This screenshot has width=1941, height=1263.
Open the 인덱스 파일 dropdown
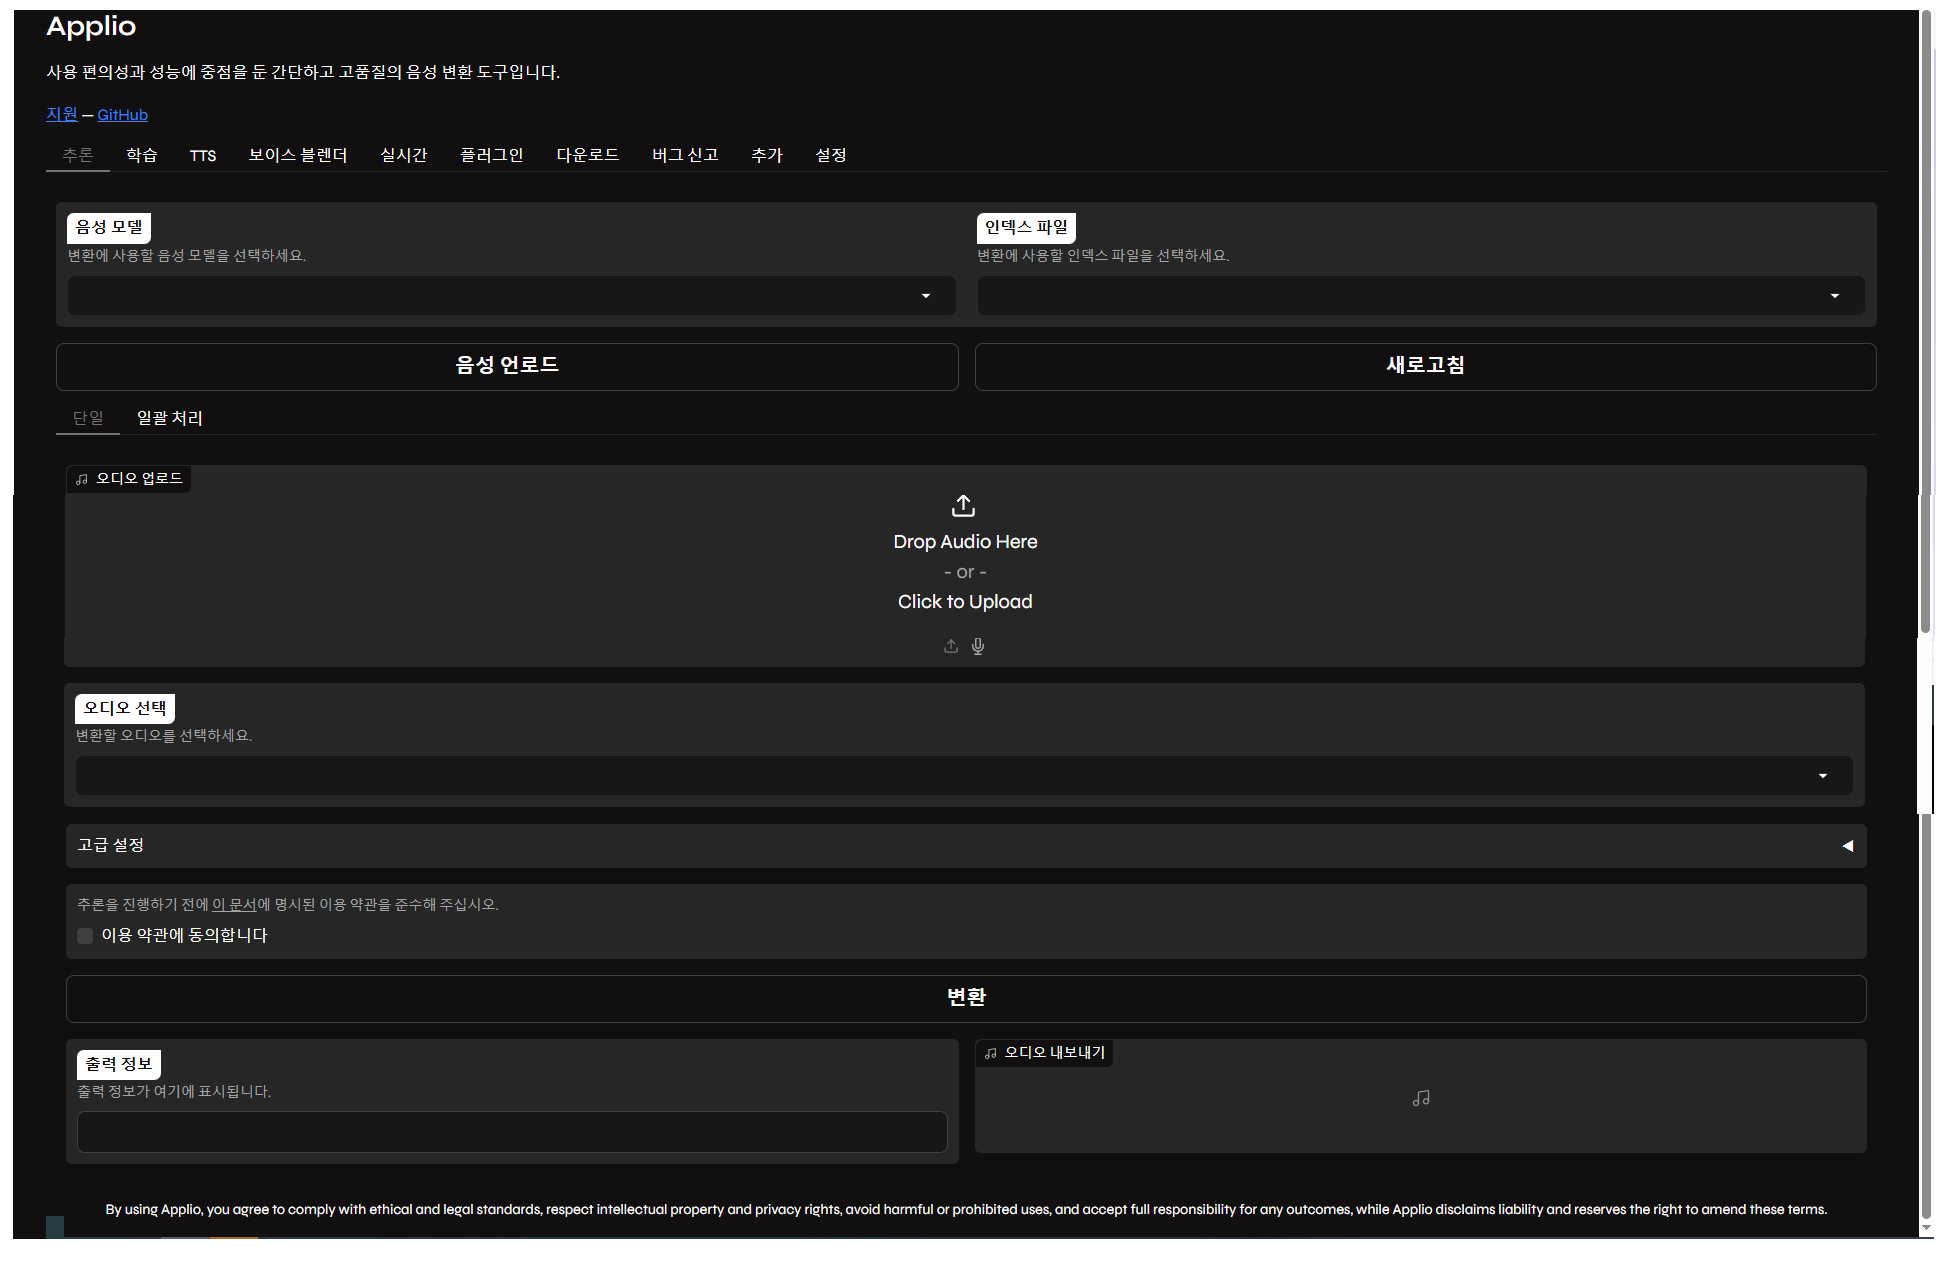1420,296
